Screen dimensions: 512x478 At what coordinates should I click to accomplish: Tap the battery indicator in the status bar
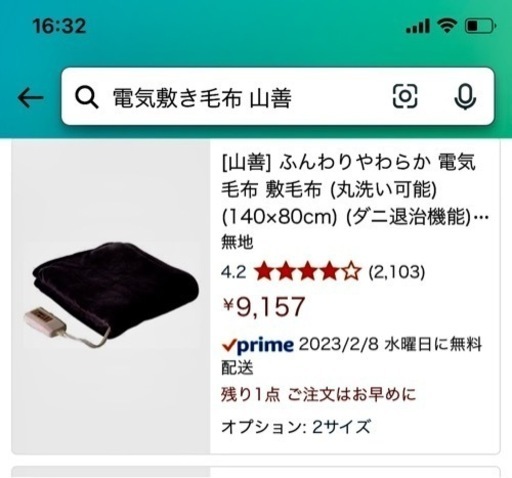click(480, 26)
